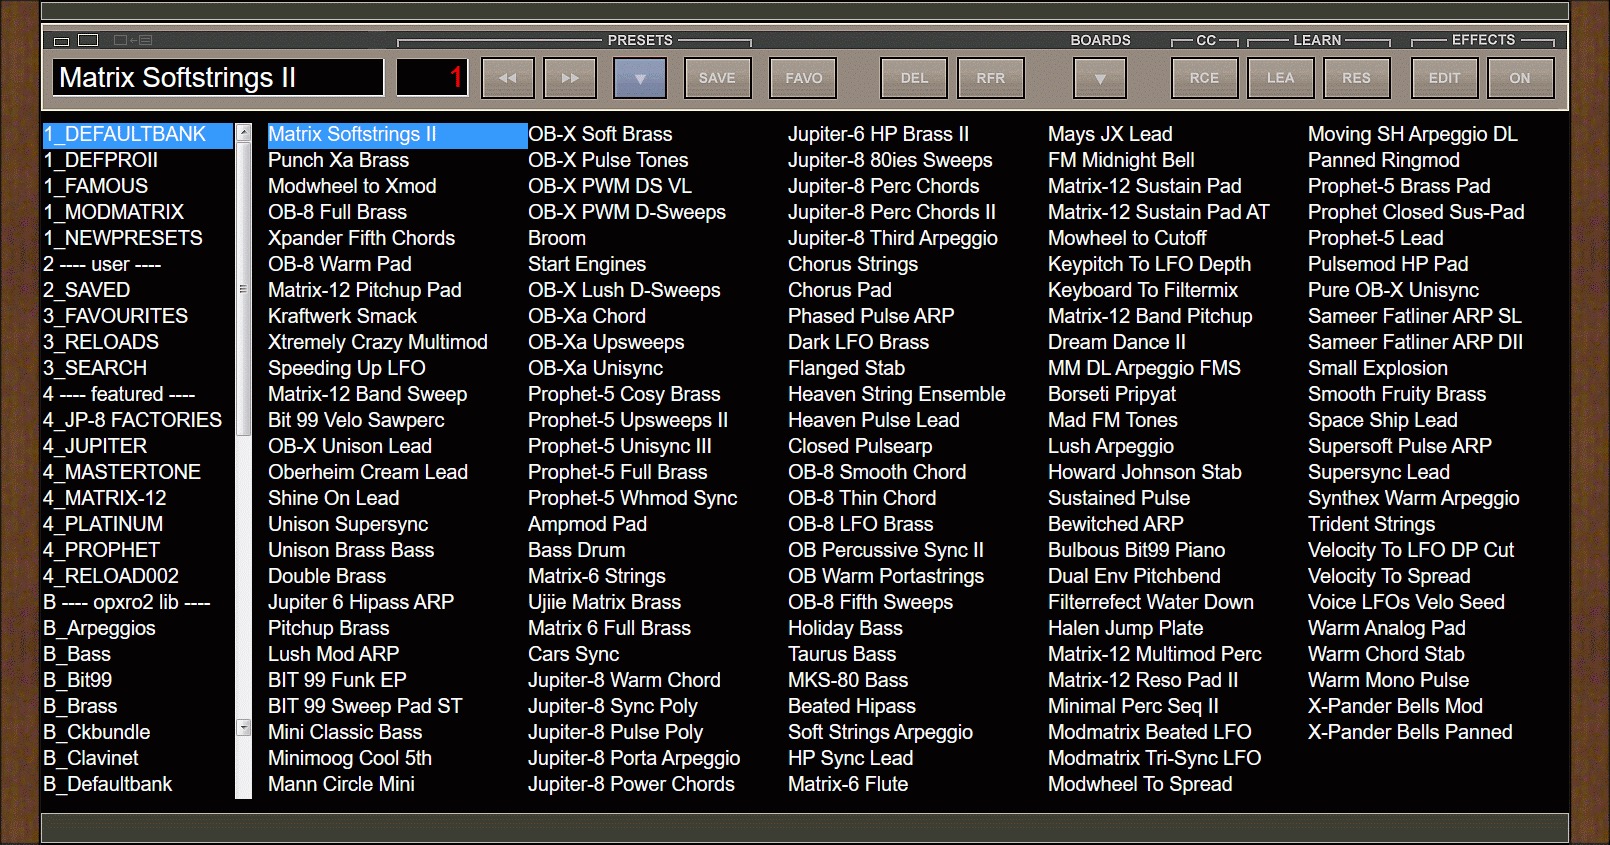This screenshot has width=1610, height=845.
Task: Load the Bass Drum preset
Action: 577,550
